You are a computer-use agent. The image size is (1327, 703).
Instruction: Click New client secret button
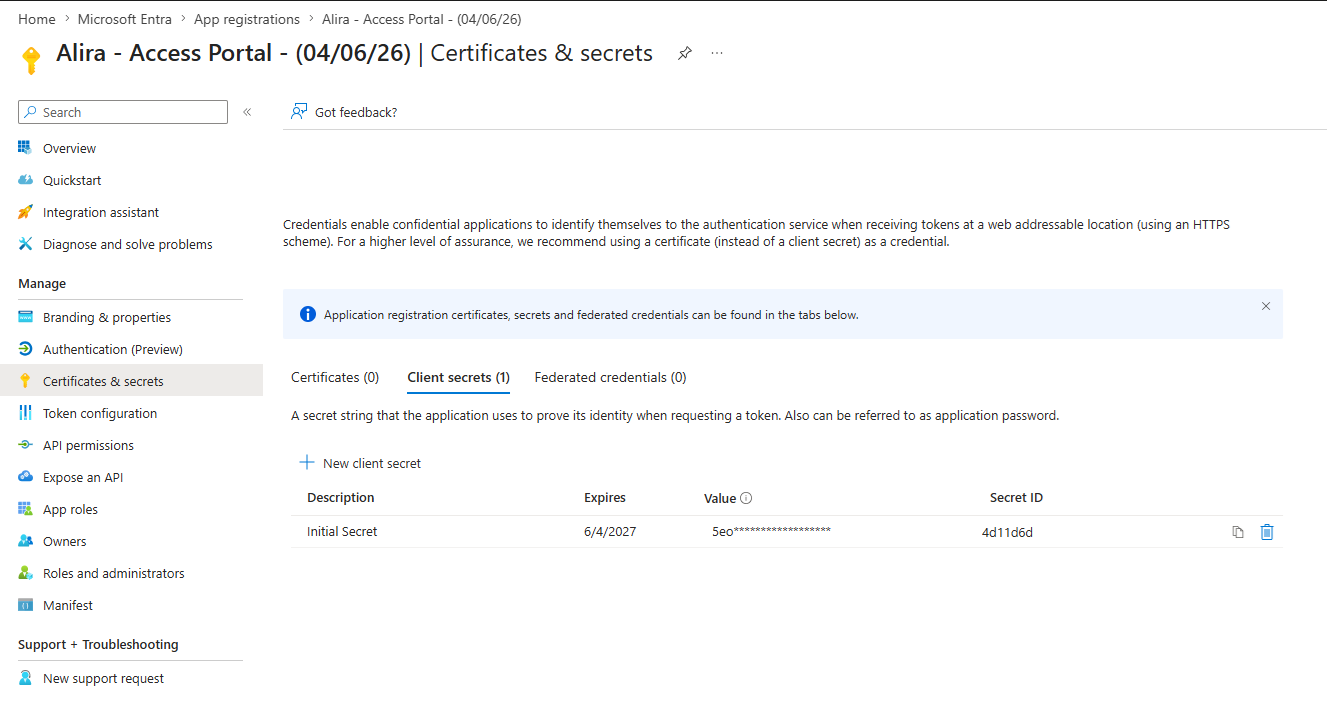pyautogui.click(x=360, y=463)
